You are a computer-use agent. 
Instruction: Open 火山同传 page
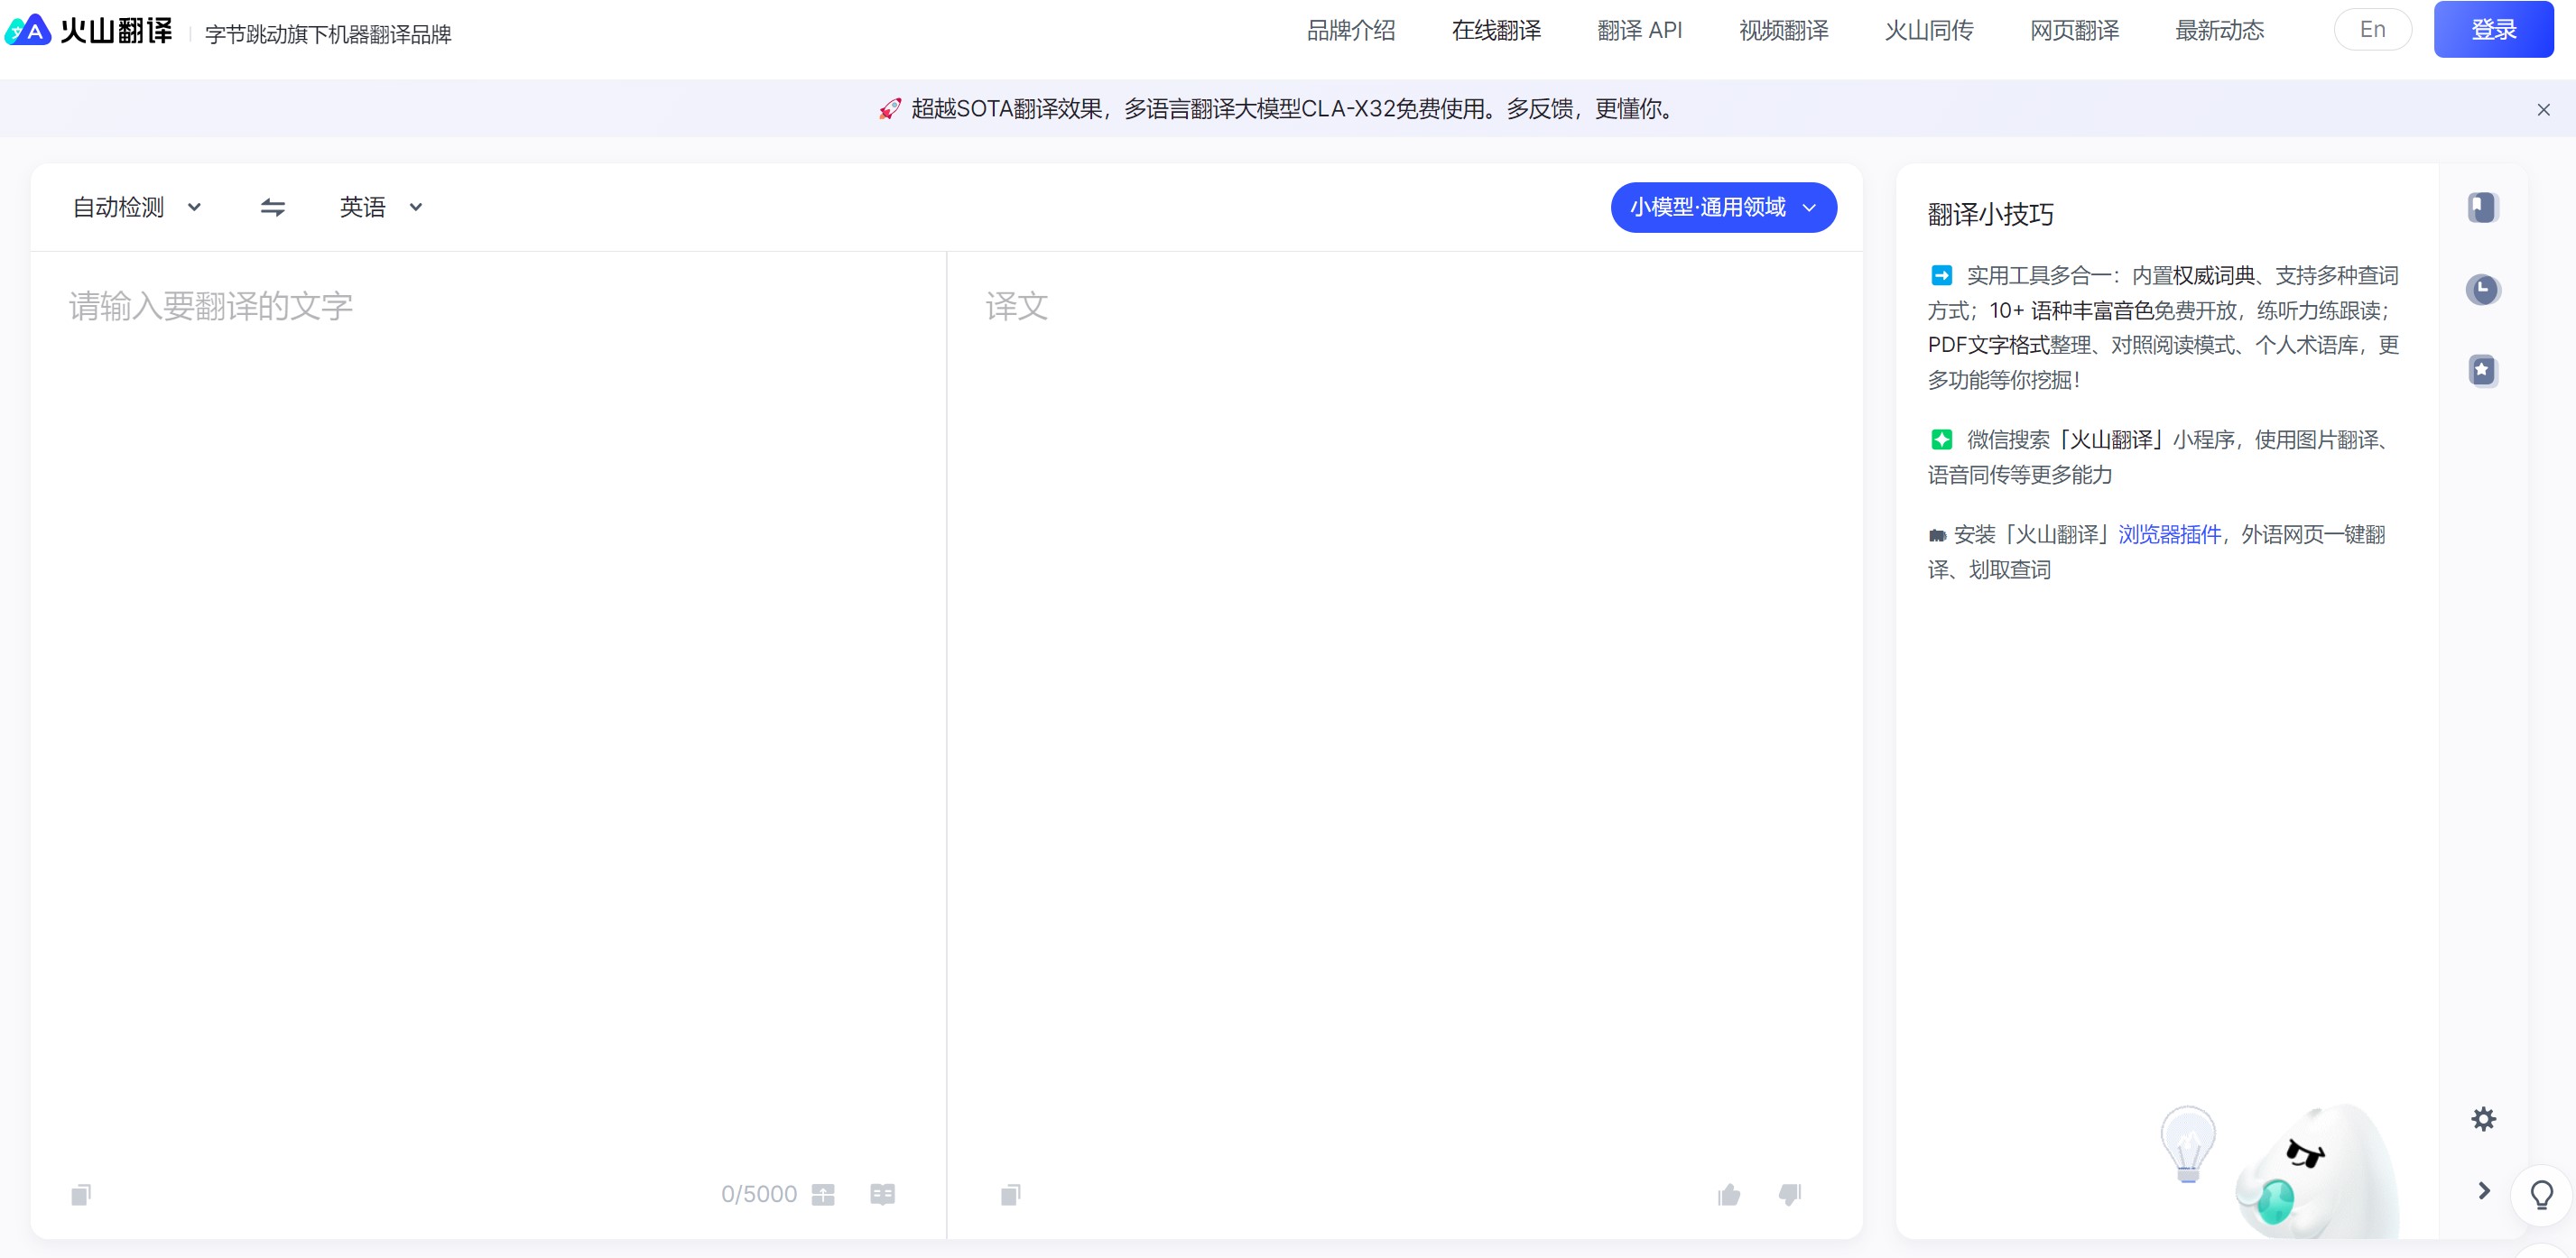(1929, 30)
